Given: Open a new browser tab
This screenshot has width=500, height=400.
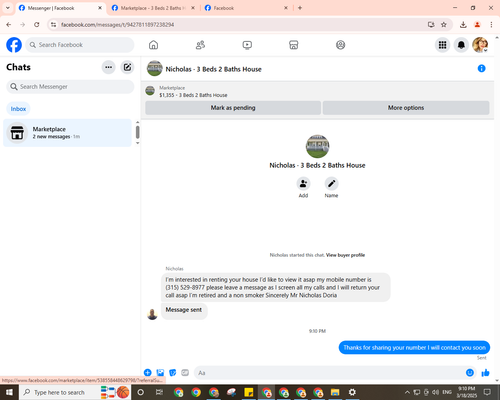Looking at the screenshot, I should click(300, 8).
